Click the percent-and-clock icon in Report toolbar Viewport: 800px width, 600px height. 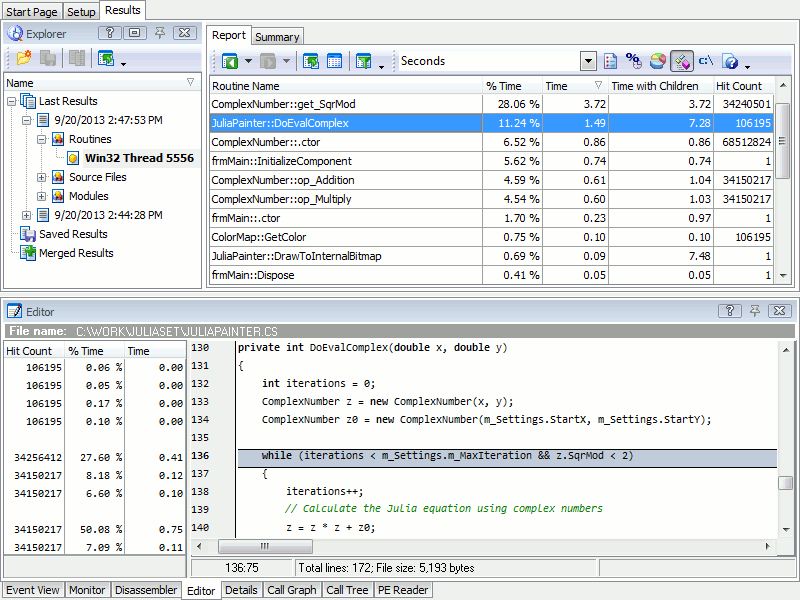(x=634, y=61)
